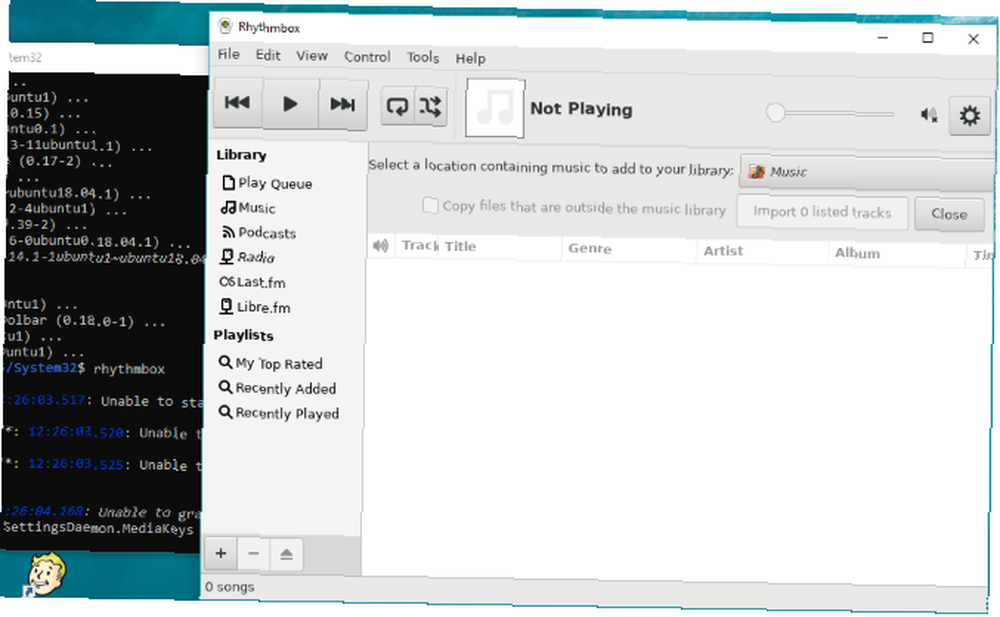Click the playback position slider knob
The image size is (1000, 617).
click(x=775, y=113)
